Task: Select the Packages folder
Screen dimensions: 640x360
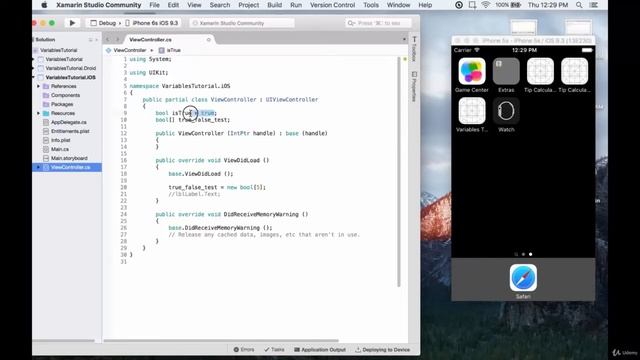Action: click(x=62, y=104)
